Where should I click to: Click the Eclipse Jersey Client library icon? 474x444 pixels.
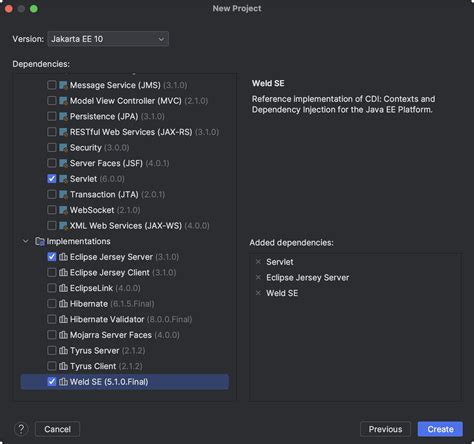(x=63, y=273)
